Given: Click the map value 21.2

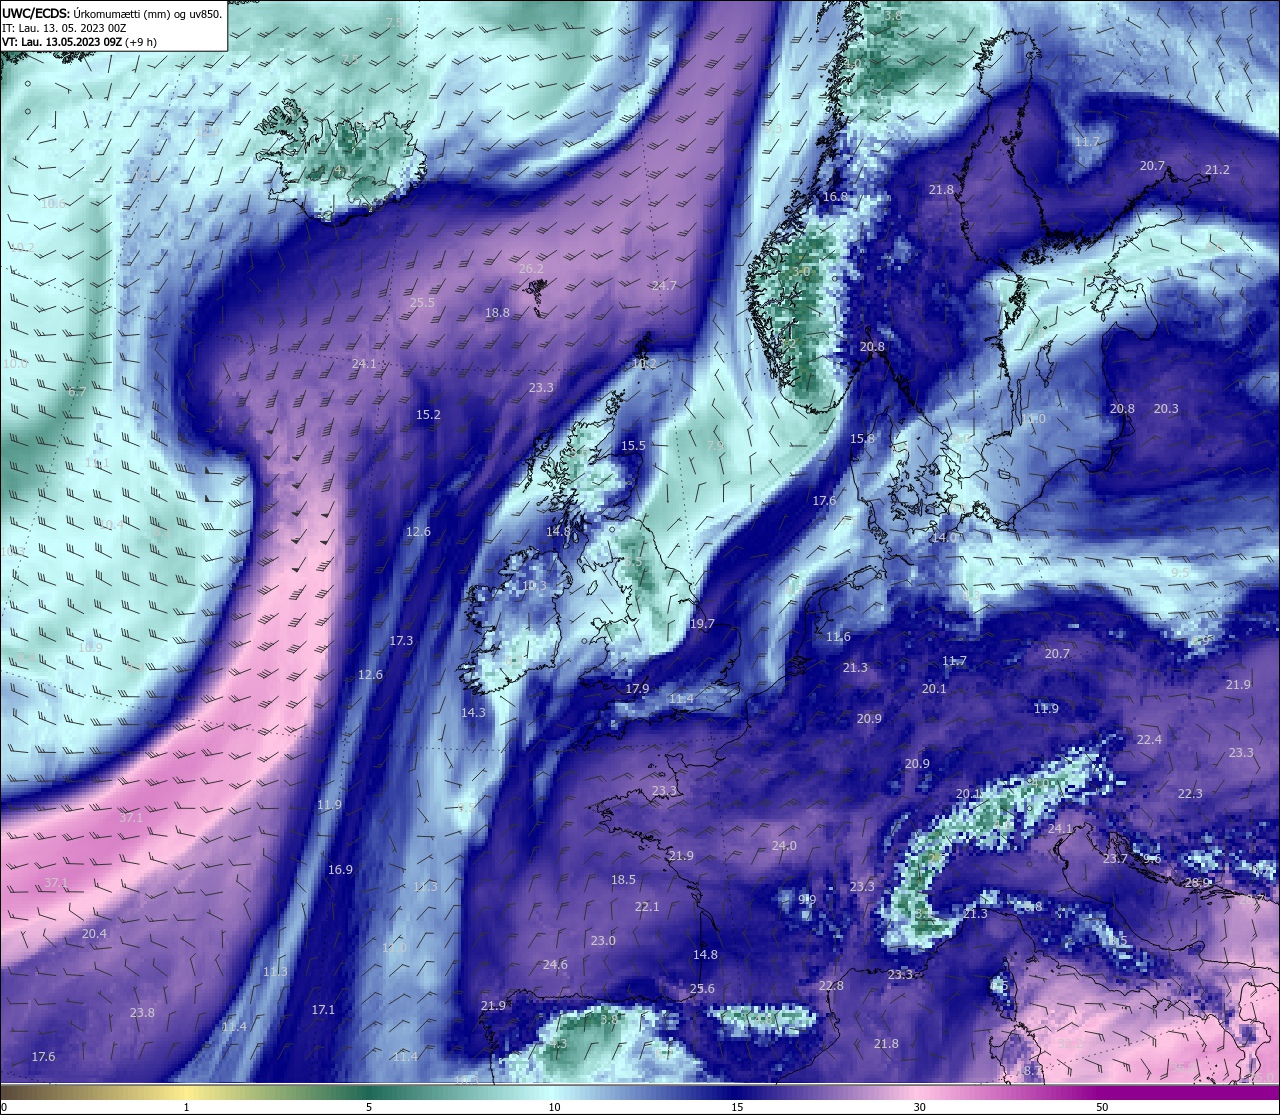Looking at the screenshot, I should click(1217, 170).
